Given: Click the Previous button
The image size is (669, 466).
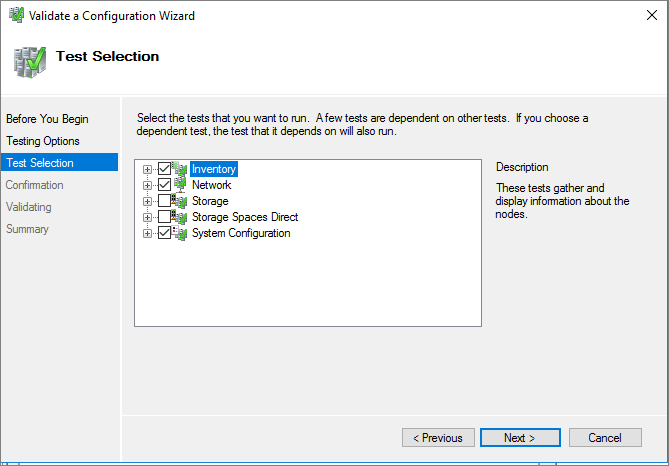Looking at the screenshot, I should pos(438,438).
